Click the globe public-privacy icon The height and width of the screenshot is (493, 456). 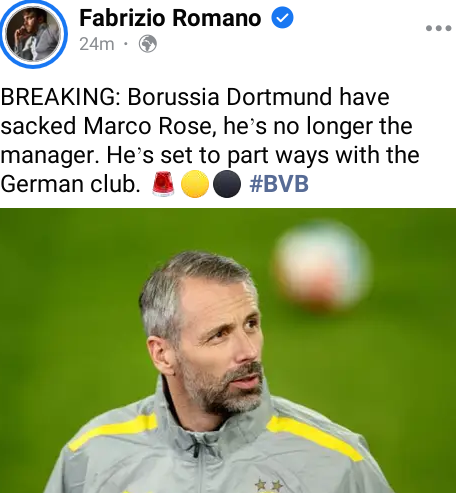pyautogui.click(x=148, y=44)
